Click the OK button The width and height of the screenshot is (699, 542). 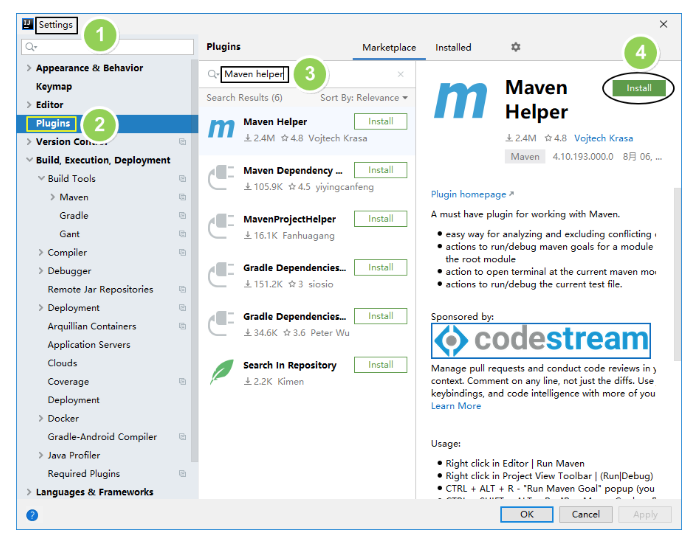click(526, 514)
